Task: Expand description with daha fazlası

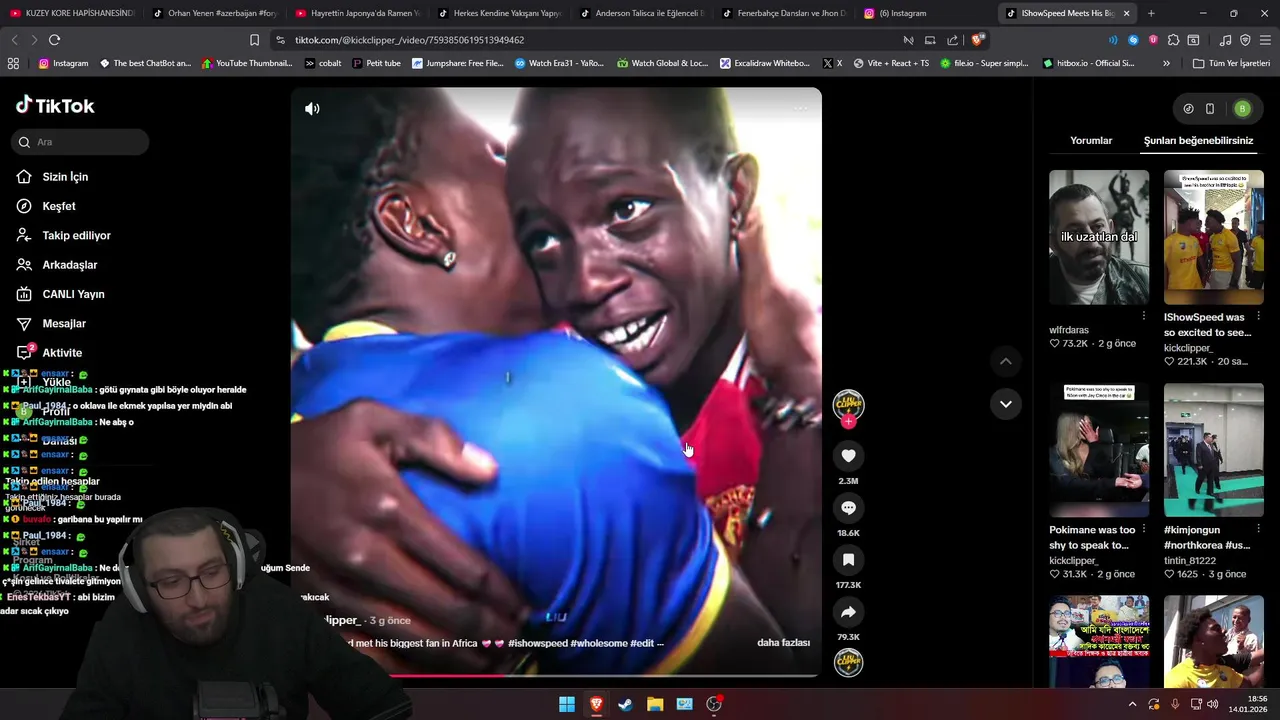Action: 783,643
